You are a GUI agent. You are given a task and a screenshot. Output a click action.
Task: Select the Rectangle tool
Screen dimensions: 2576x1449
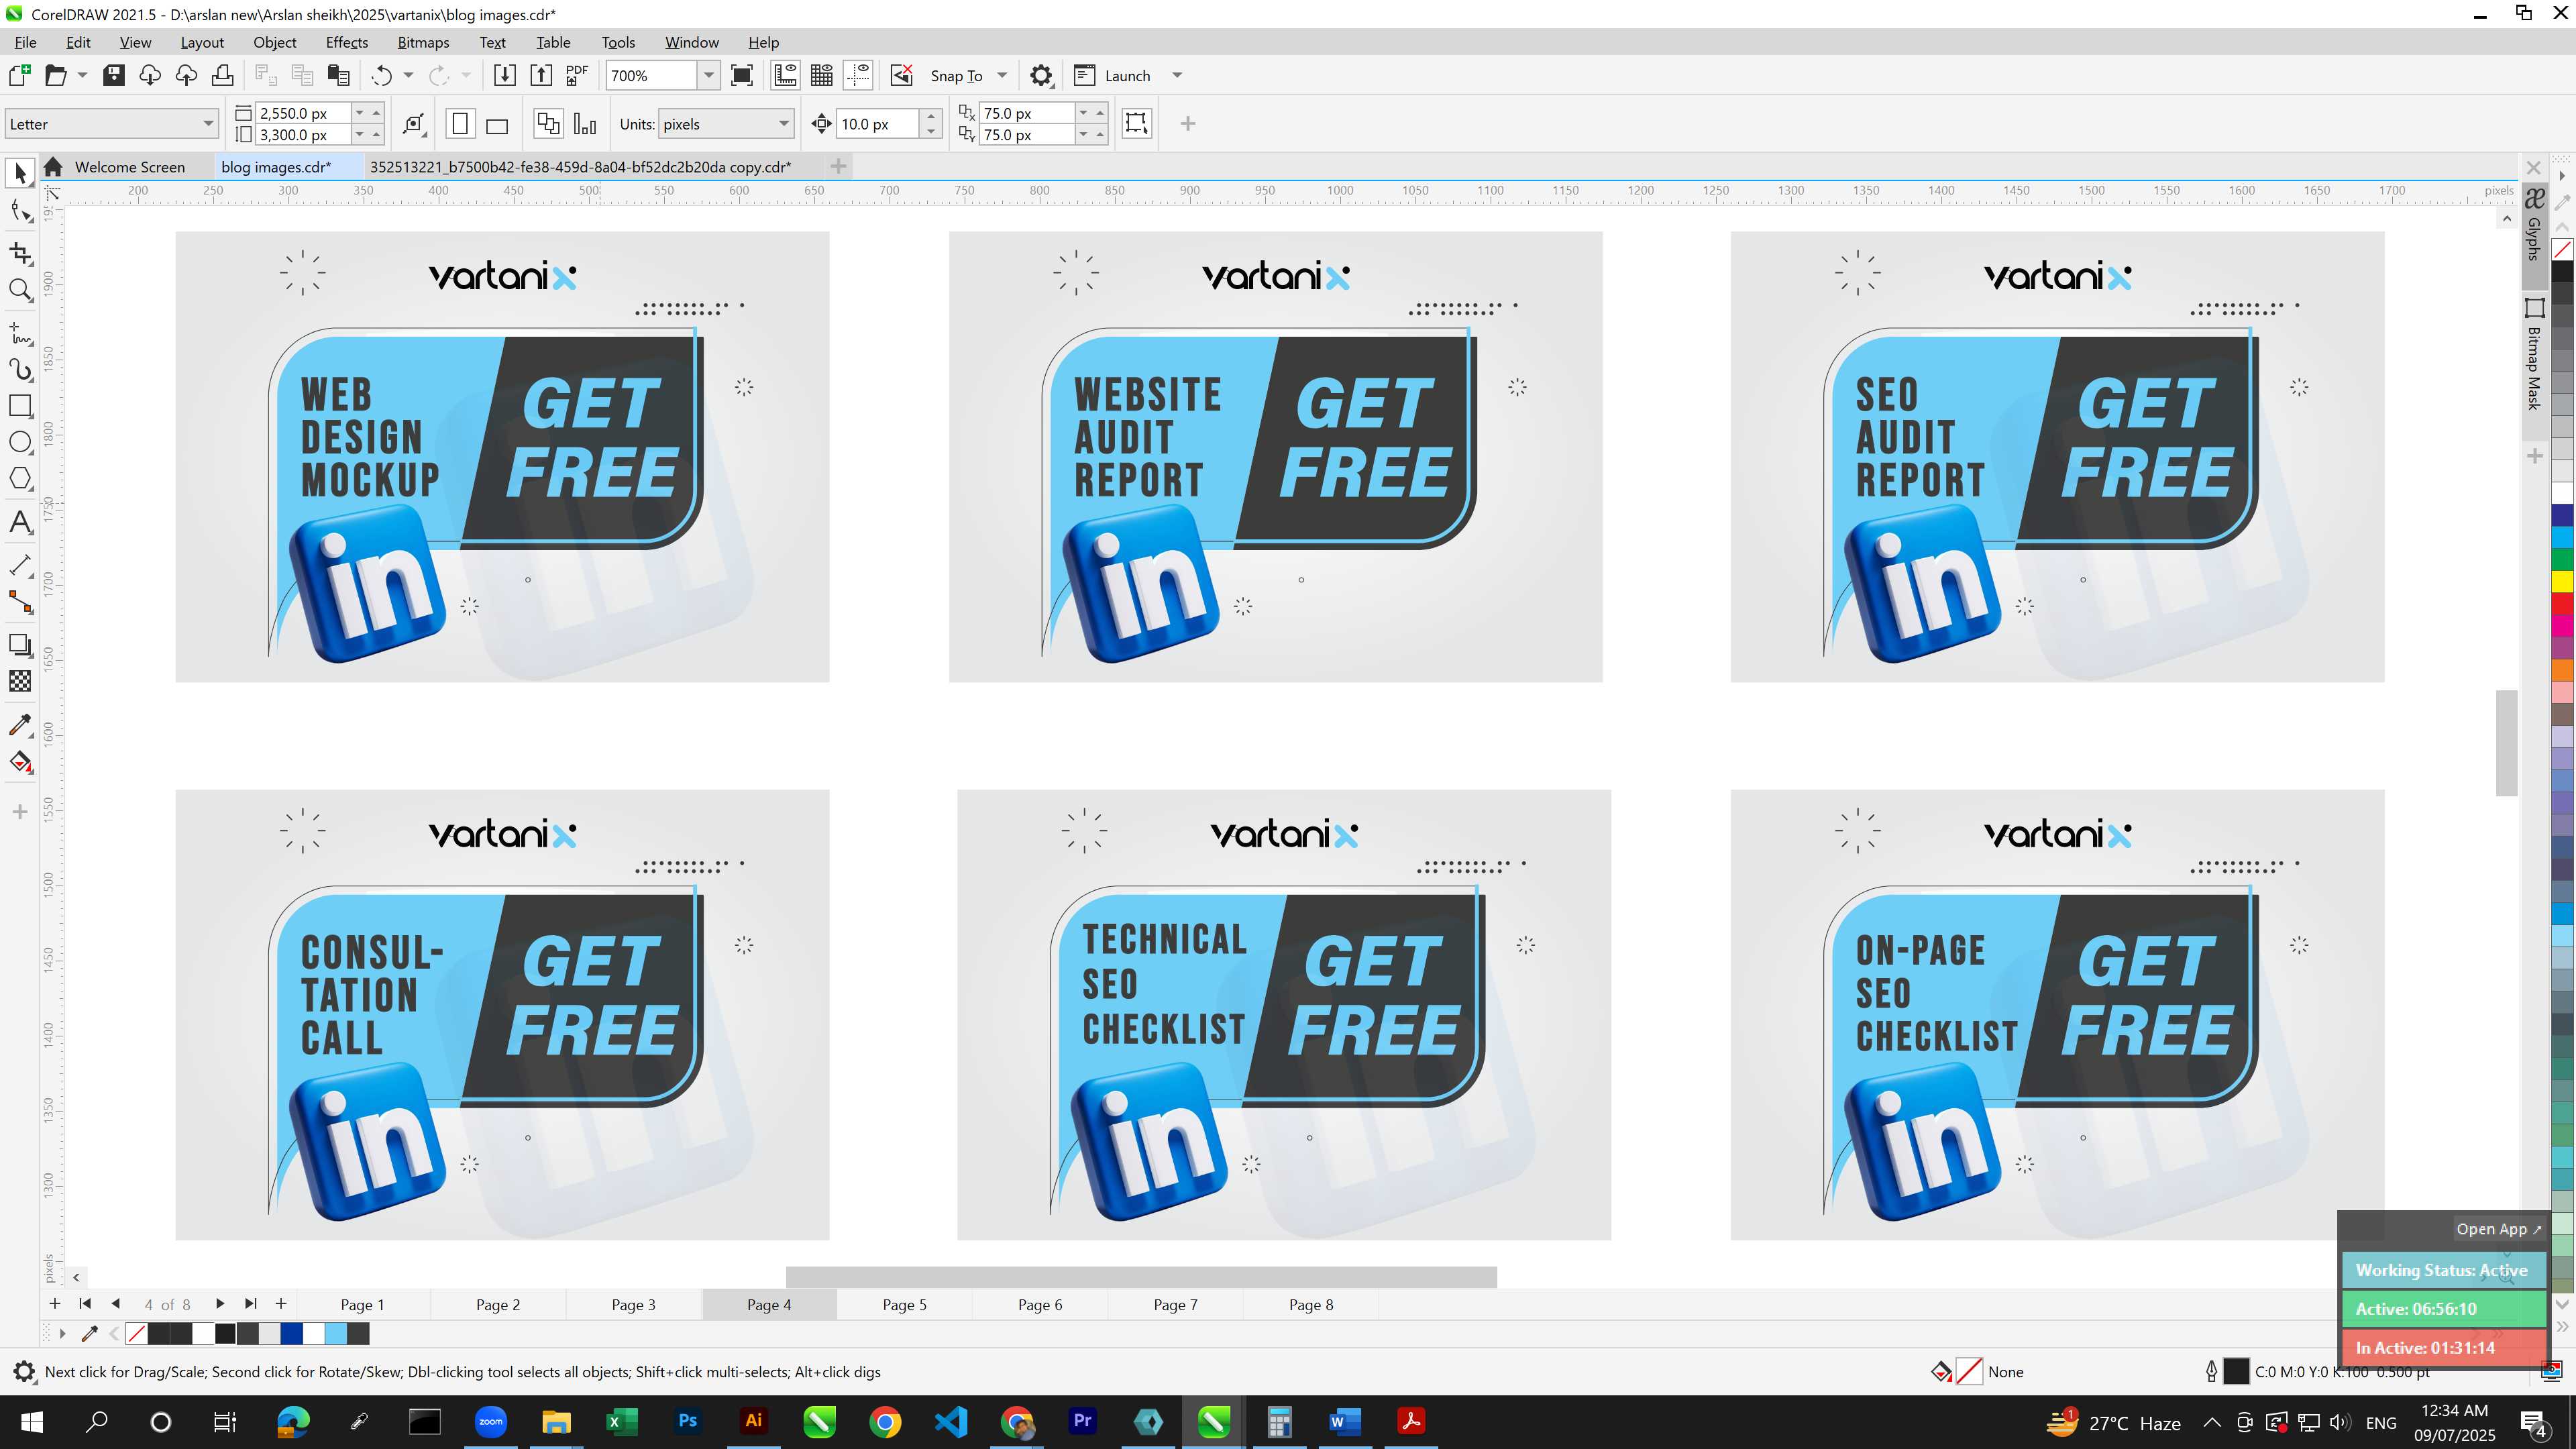[20, 406]
